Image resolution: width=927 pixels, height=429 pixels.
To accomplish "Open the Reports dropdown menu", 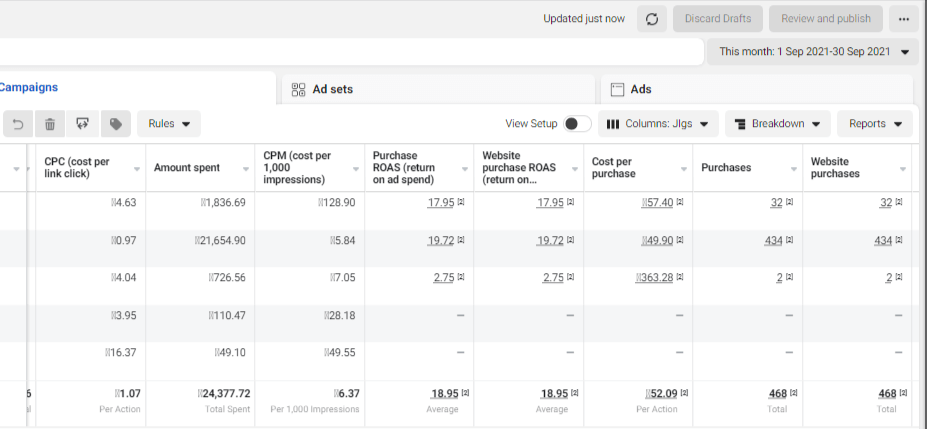I will (874, 124).
